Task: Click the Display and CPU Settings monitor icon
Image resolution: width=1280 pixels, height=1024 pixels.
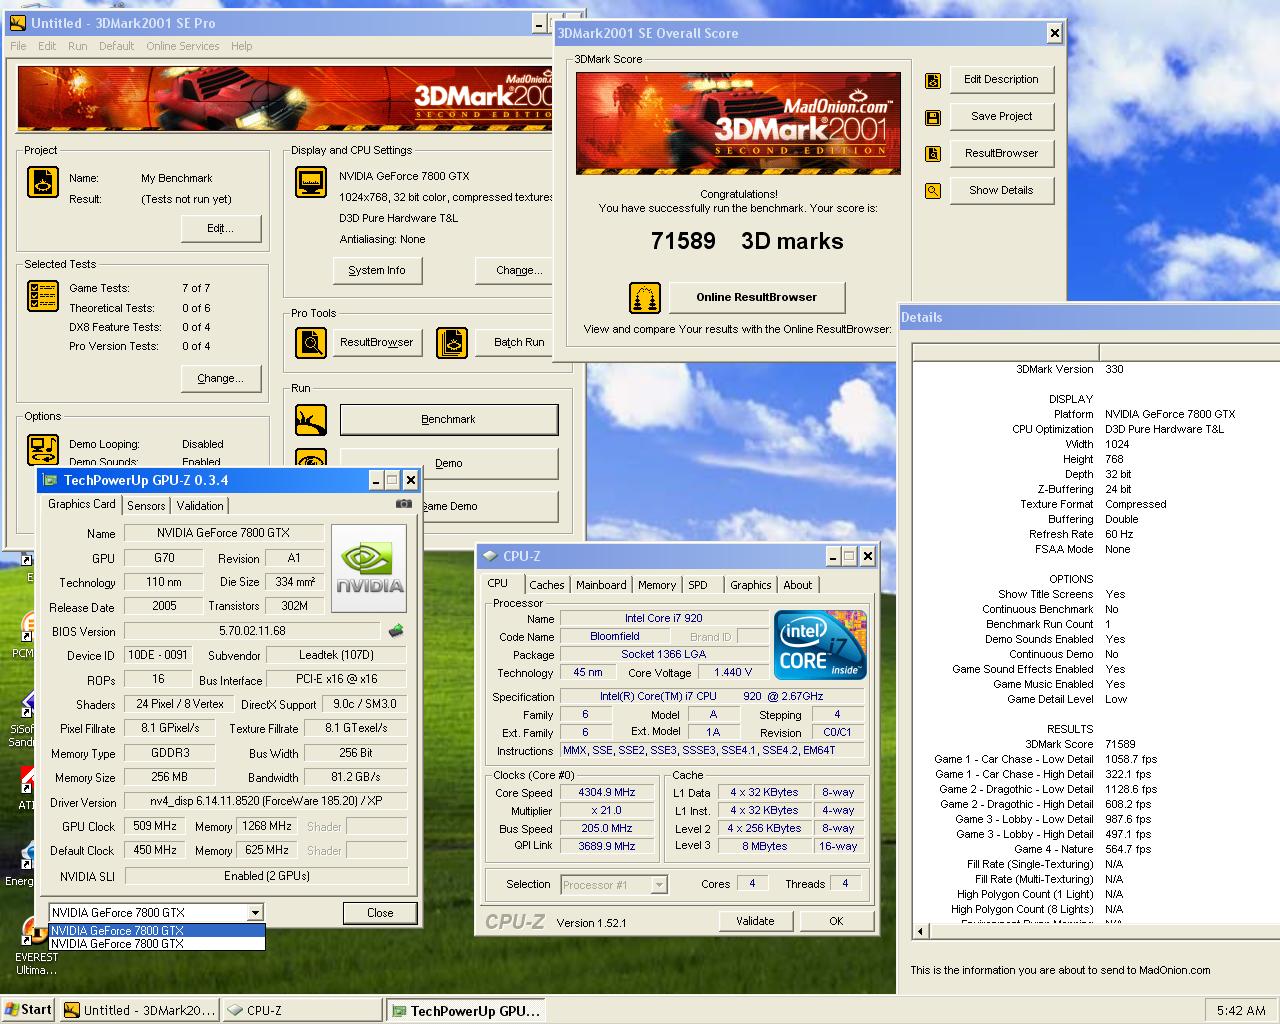Action: [x=311, y=182]
